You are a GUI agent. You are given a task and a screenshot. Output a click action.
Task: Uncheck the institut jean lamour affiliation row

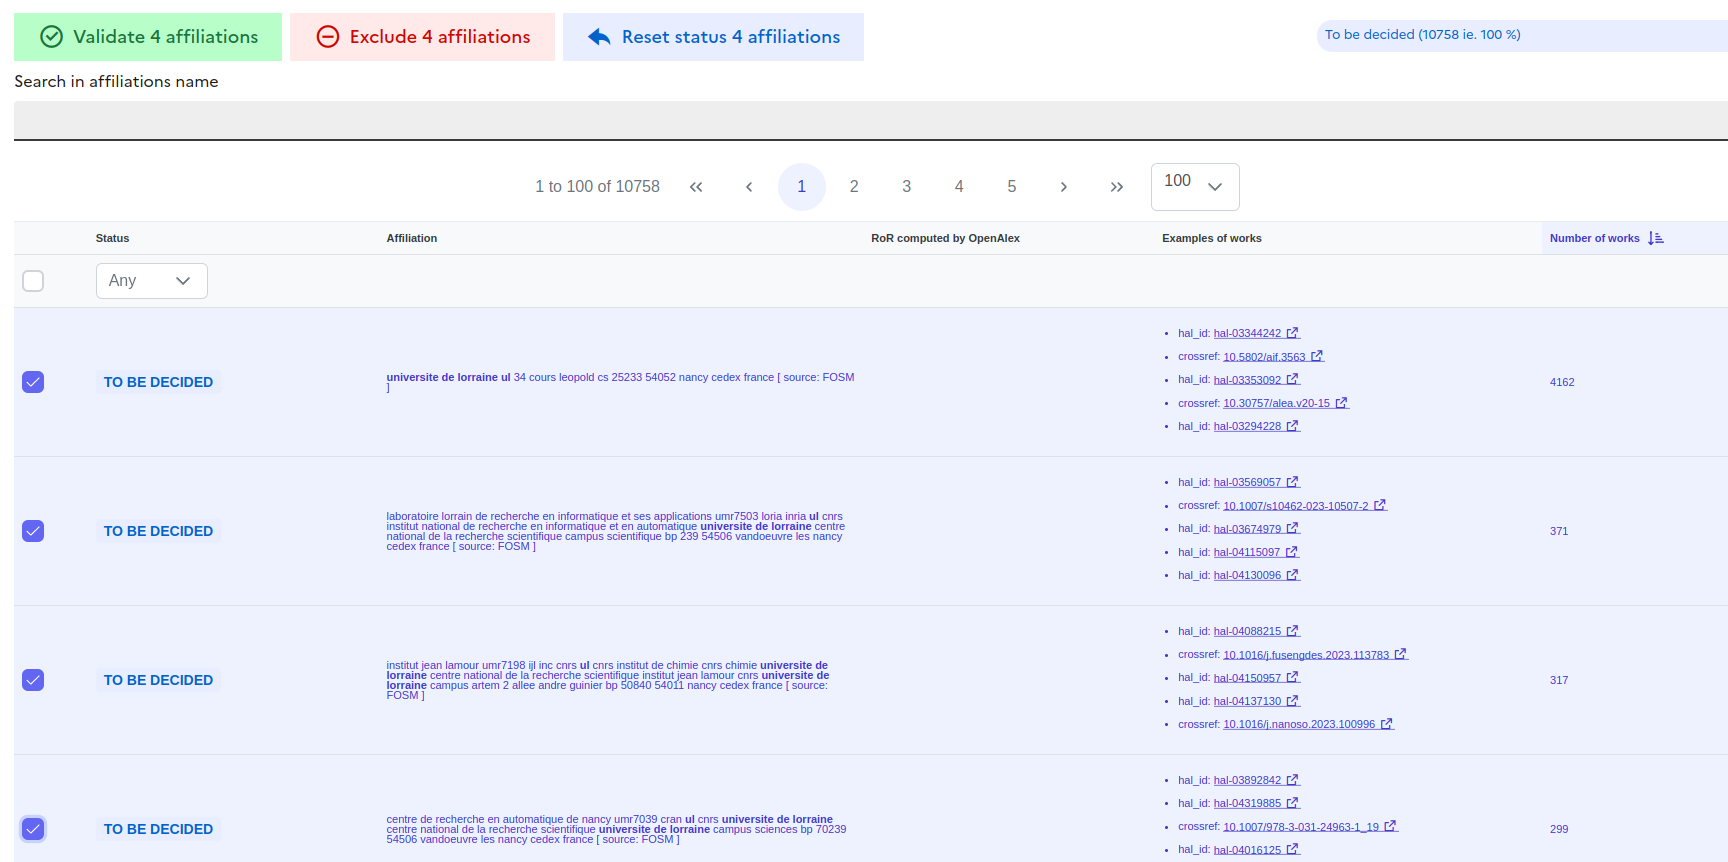[x=33, y=680]
